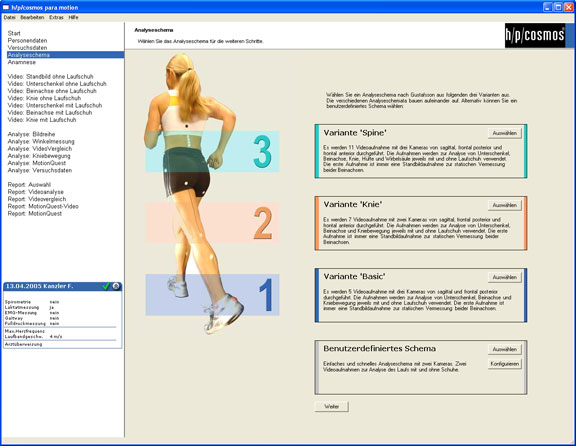Open Report: Videoanalyse
The image size is (576, 446).
point(36,192)
